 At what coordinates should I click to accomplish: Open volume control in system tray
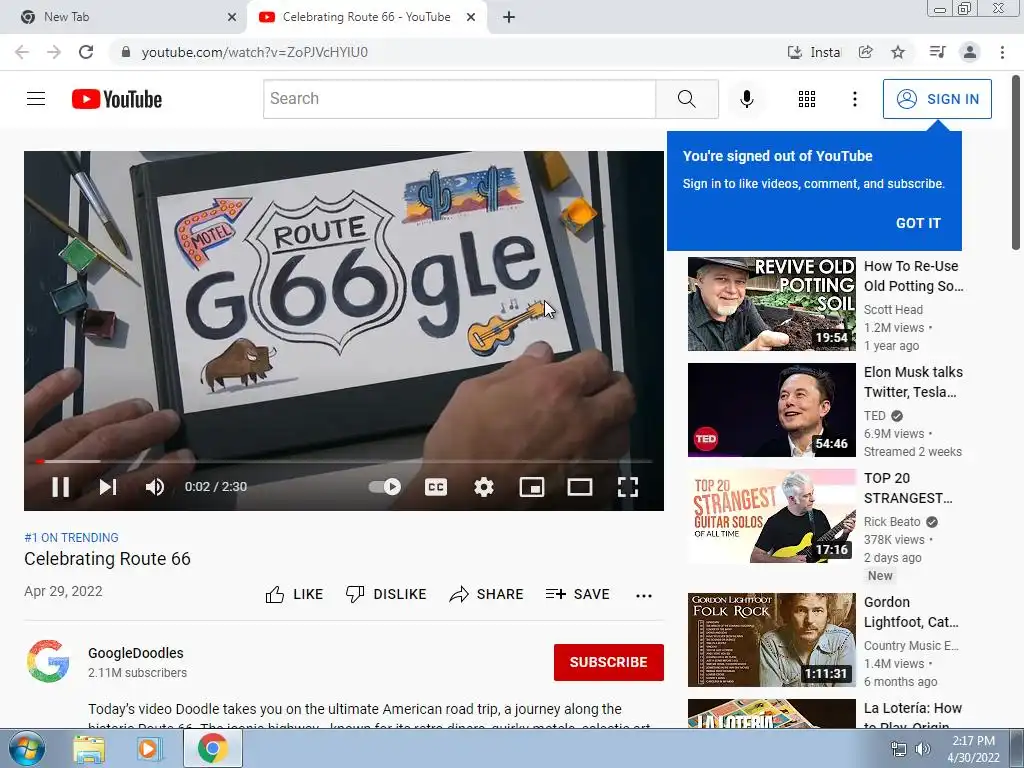(922, 749)
